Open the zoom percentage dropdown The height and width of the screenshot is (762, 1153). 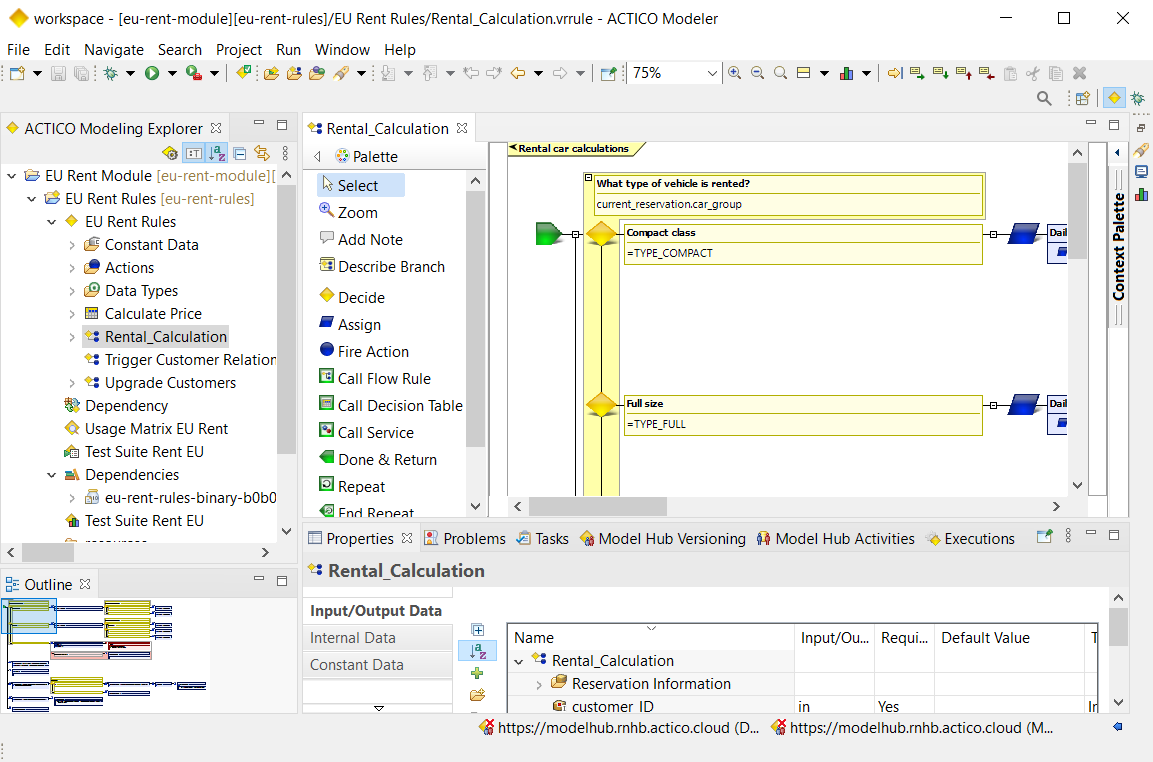pyautogui.click(x=712, y=73)
